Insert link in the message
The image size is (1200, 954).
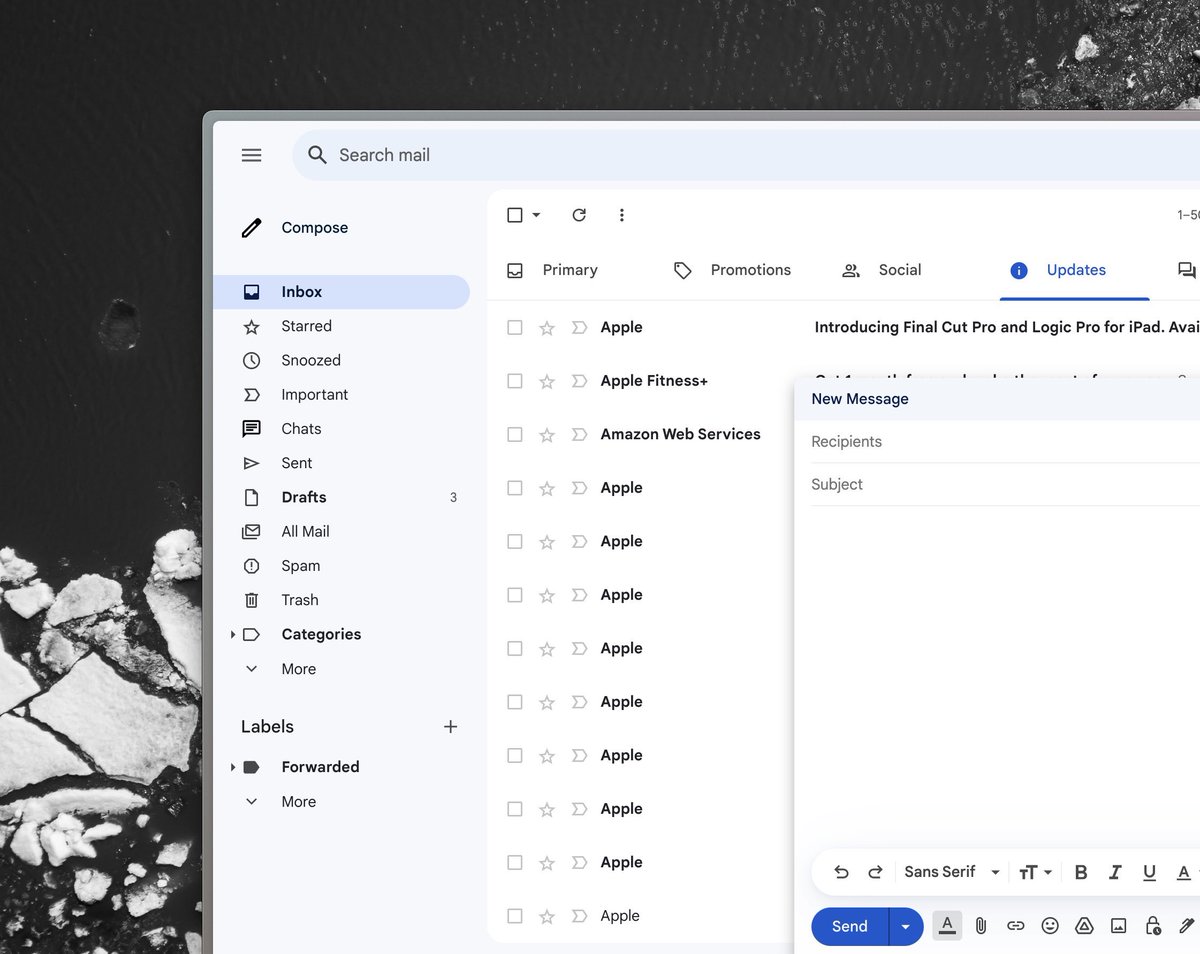1016,926
